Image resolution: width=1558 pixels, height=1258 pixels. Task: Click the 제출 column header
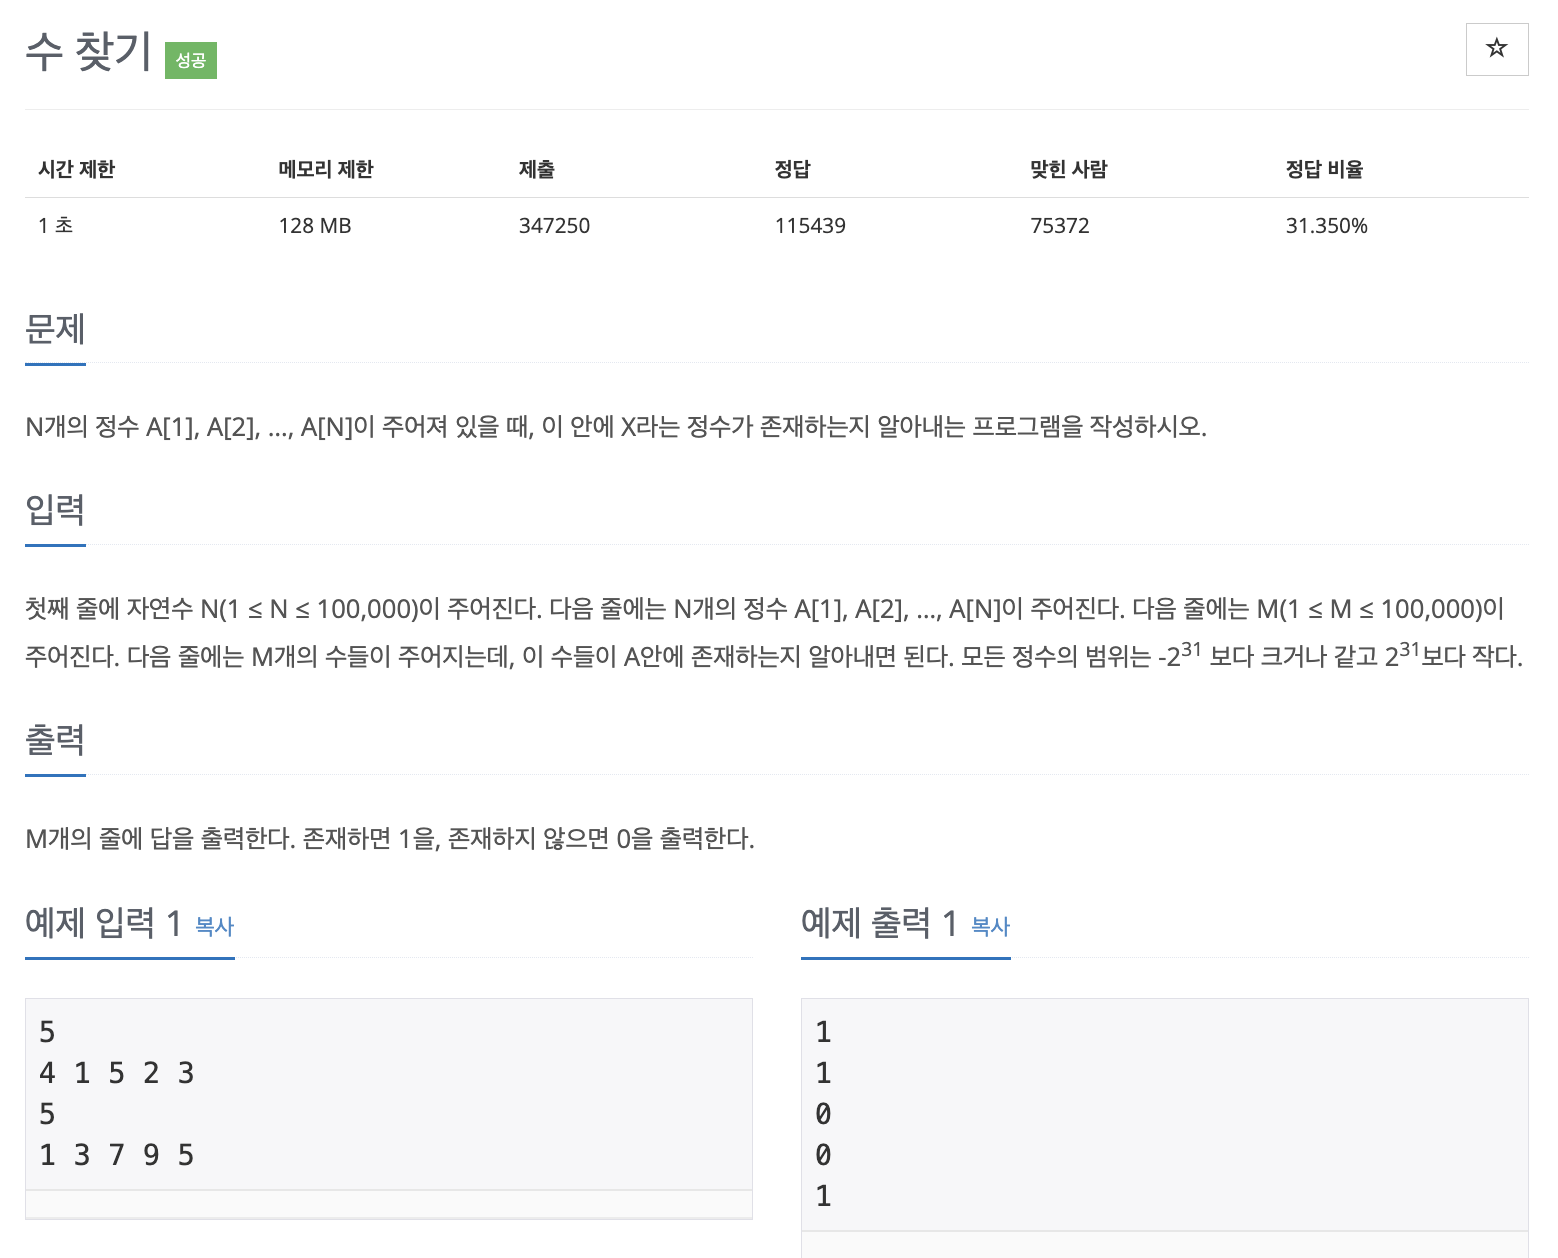click(536, 169)
